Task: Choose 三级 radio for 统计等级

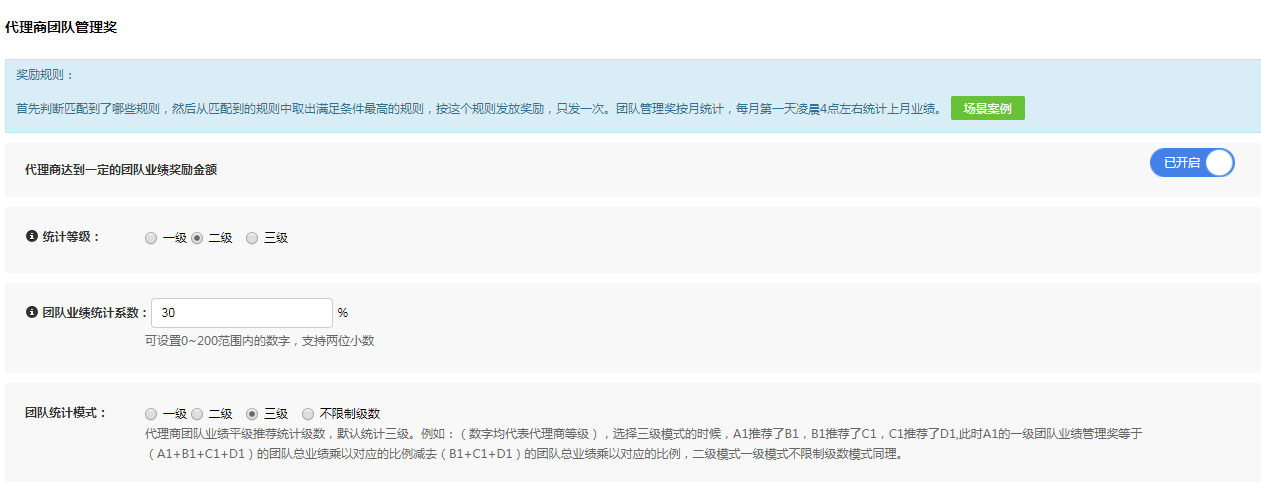Action: point(252,238)
